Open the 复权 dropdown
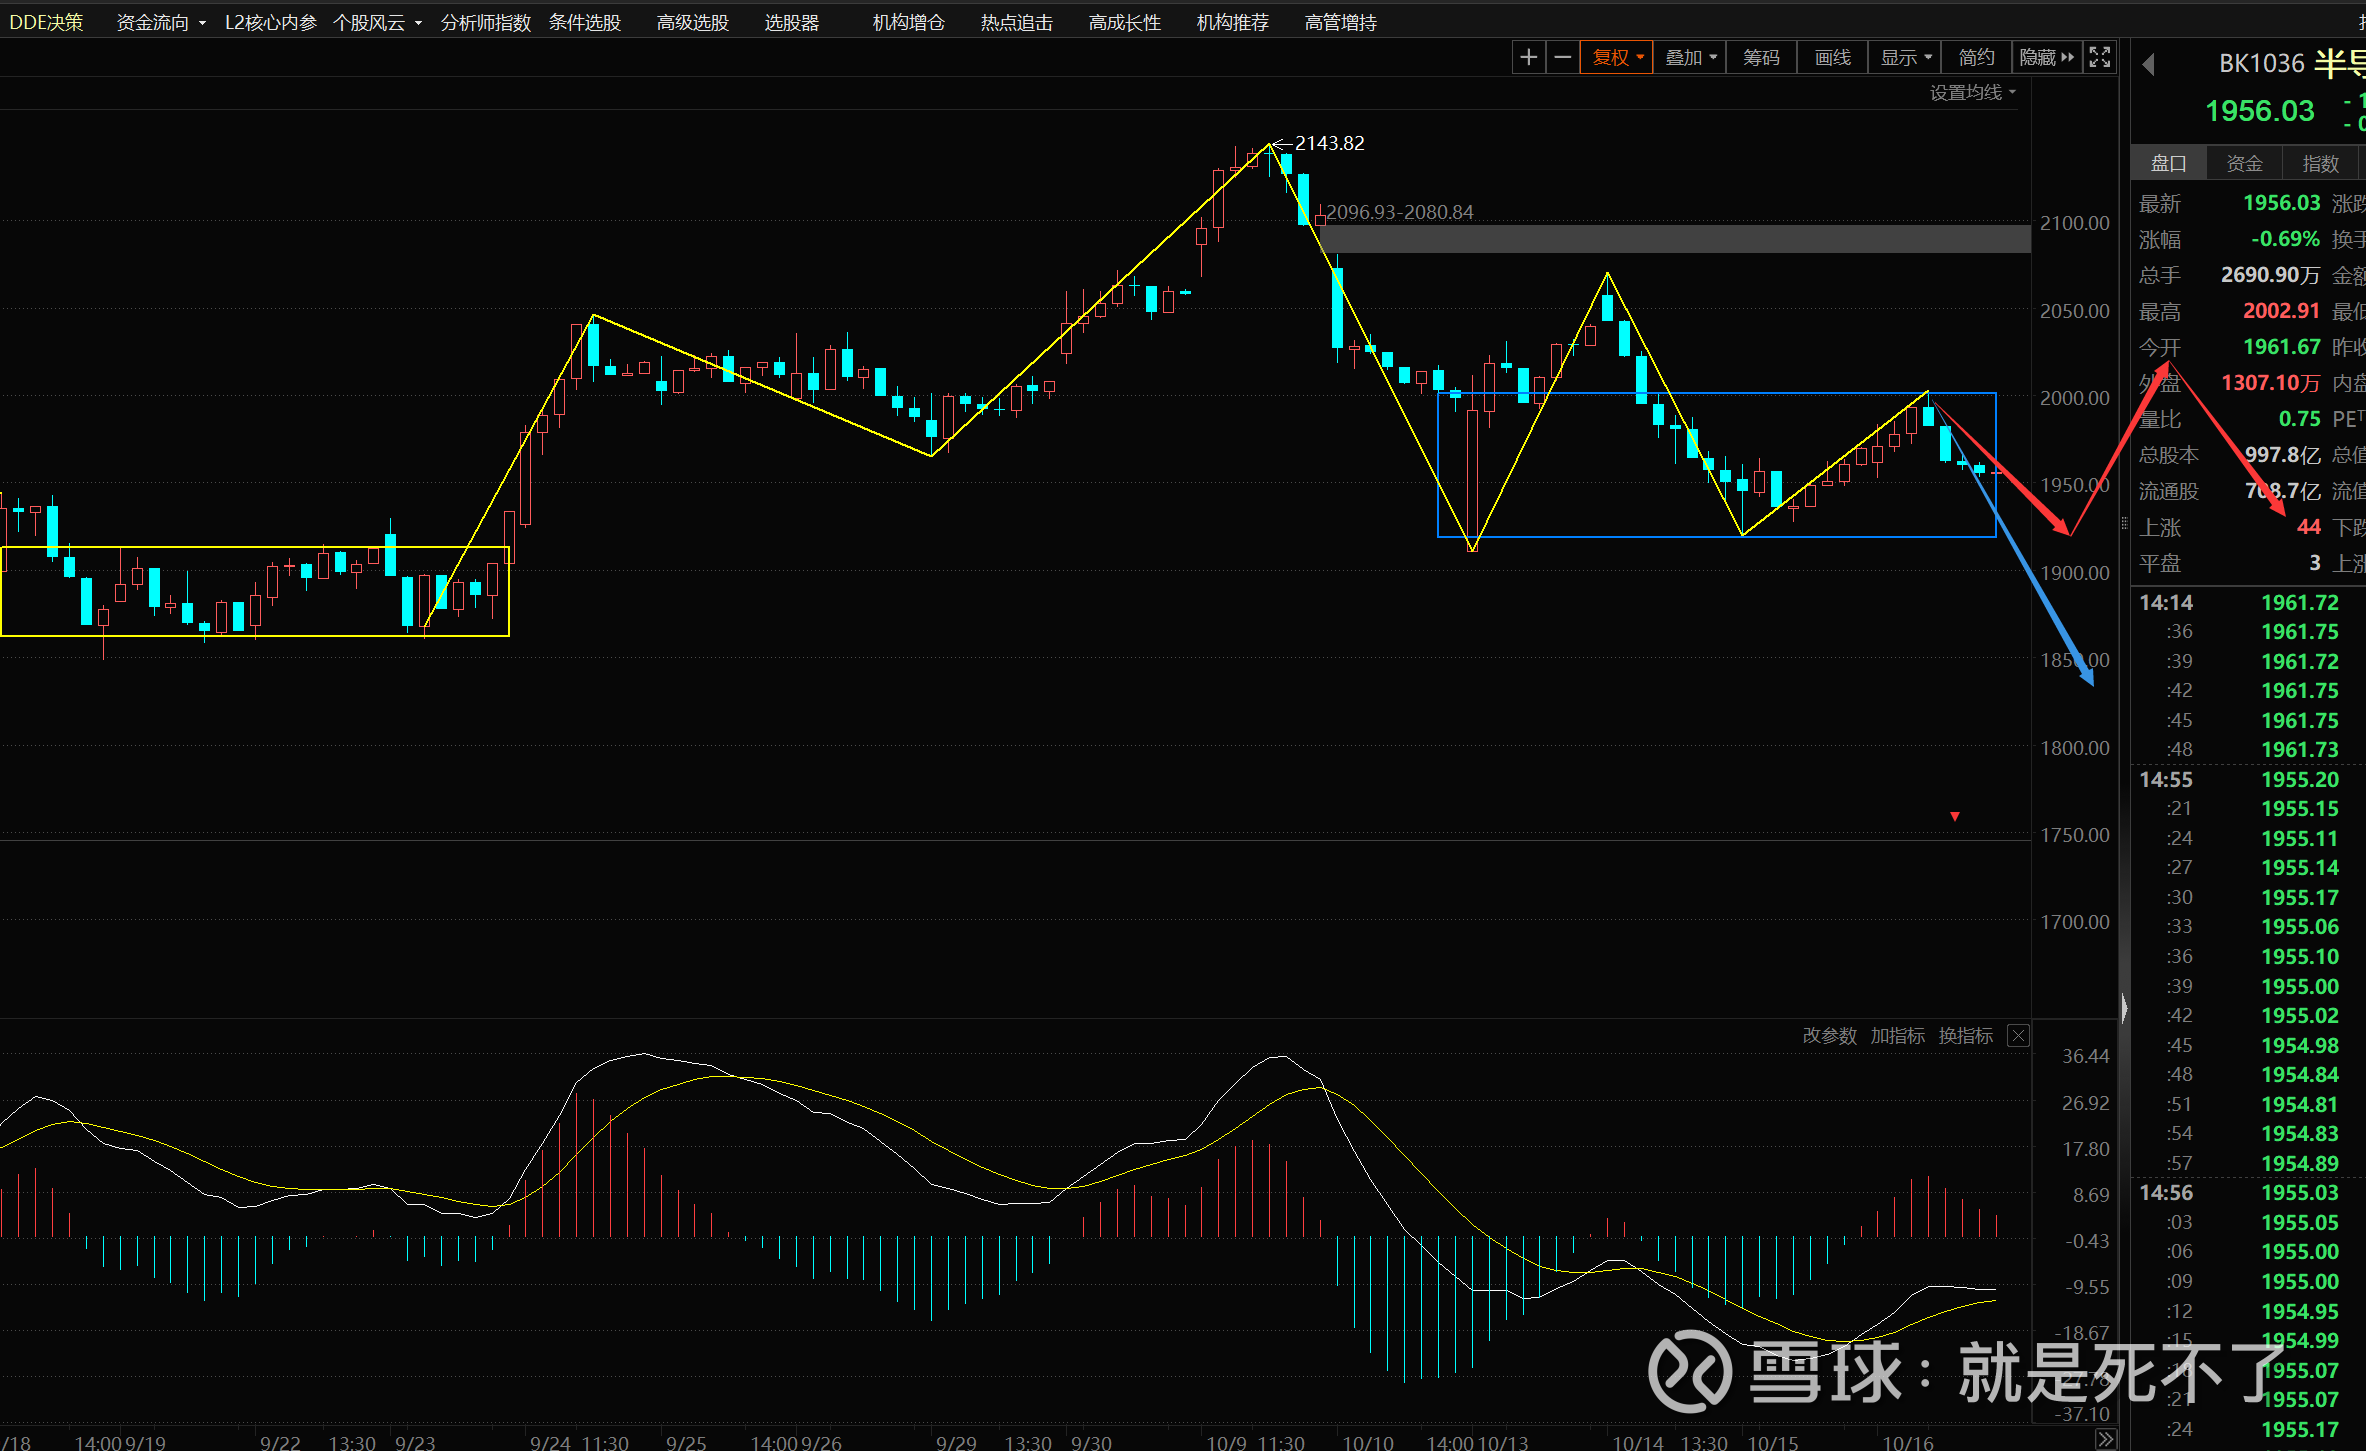The height and width of the screenshot is (1451, 2366). click(1616, 58)
